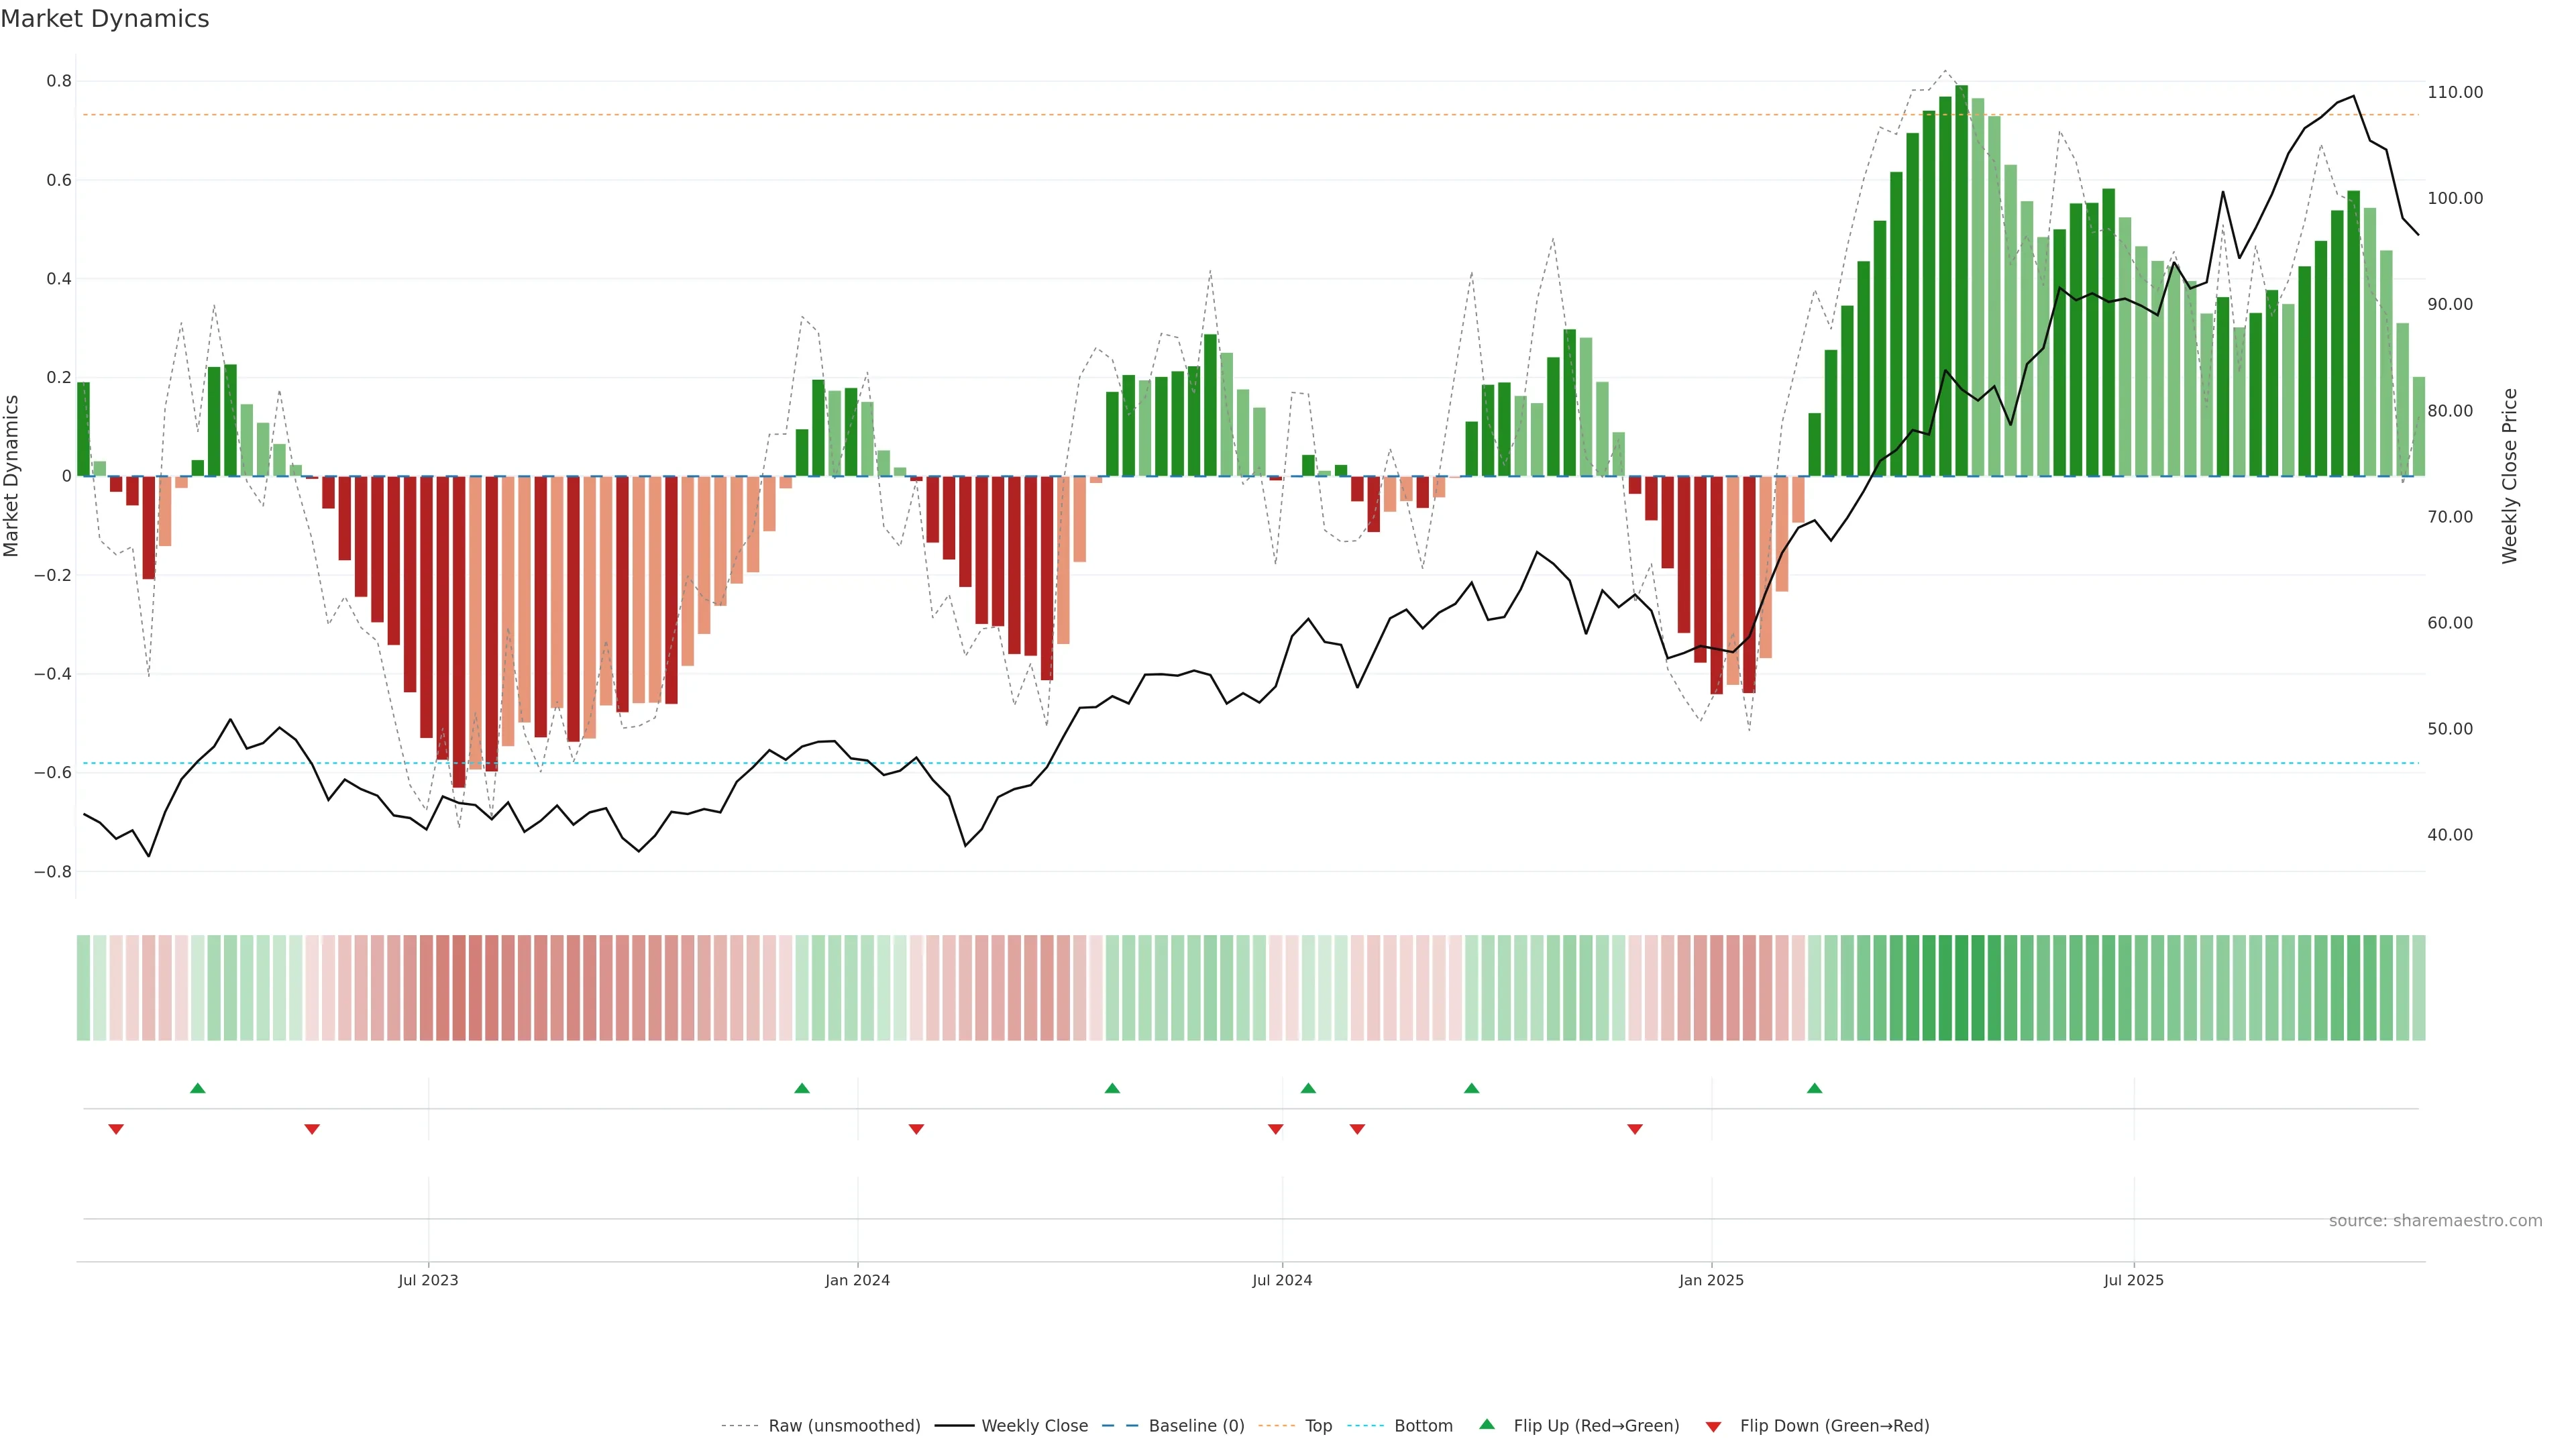Click the red flip-down marker after Jan 2024
Screen dimensions: 2576x1449
tap(916, 1129)
